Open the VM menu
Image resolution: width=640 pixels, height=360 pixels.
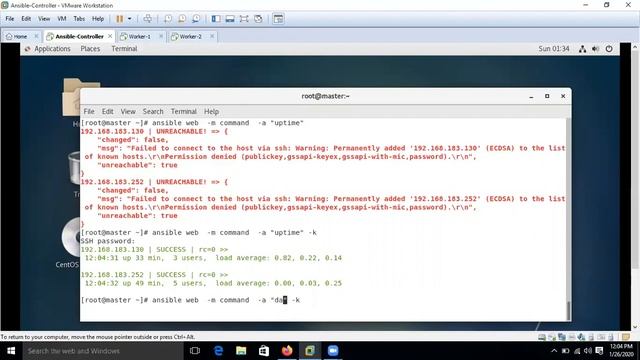click(62, 19)
